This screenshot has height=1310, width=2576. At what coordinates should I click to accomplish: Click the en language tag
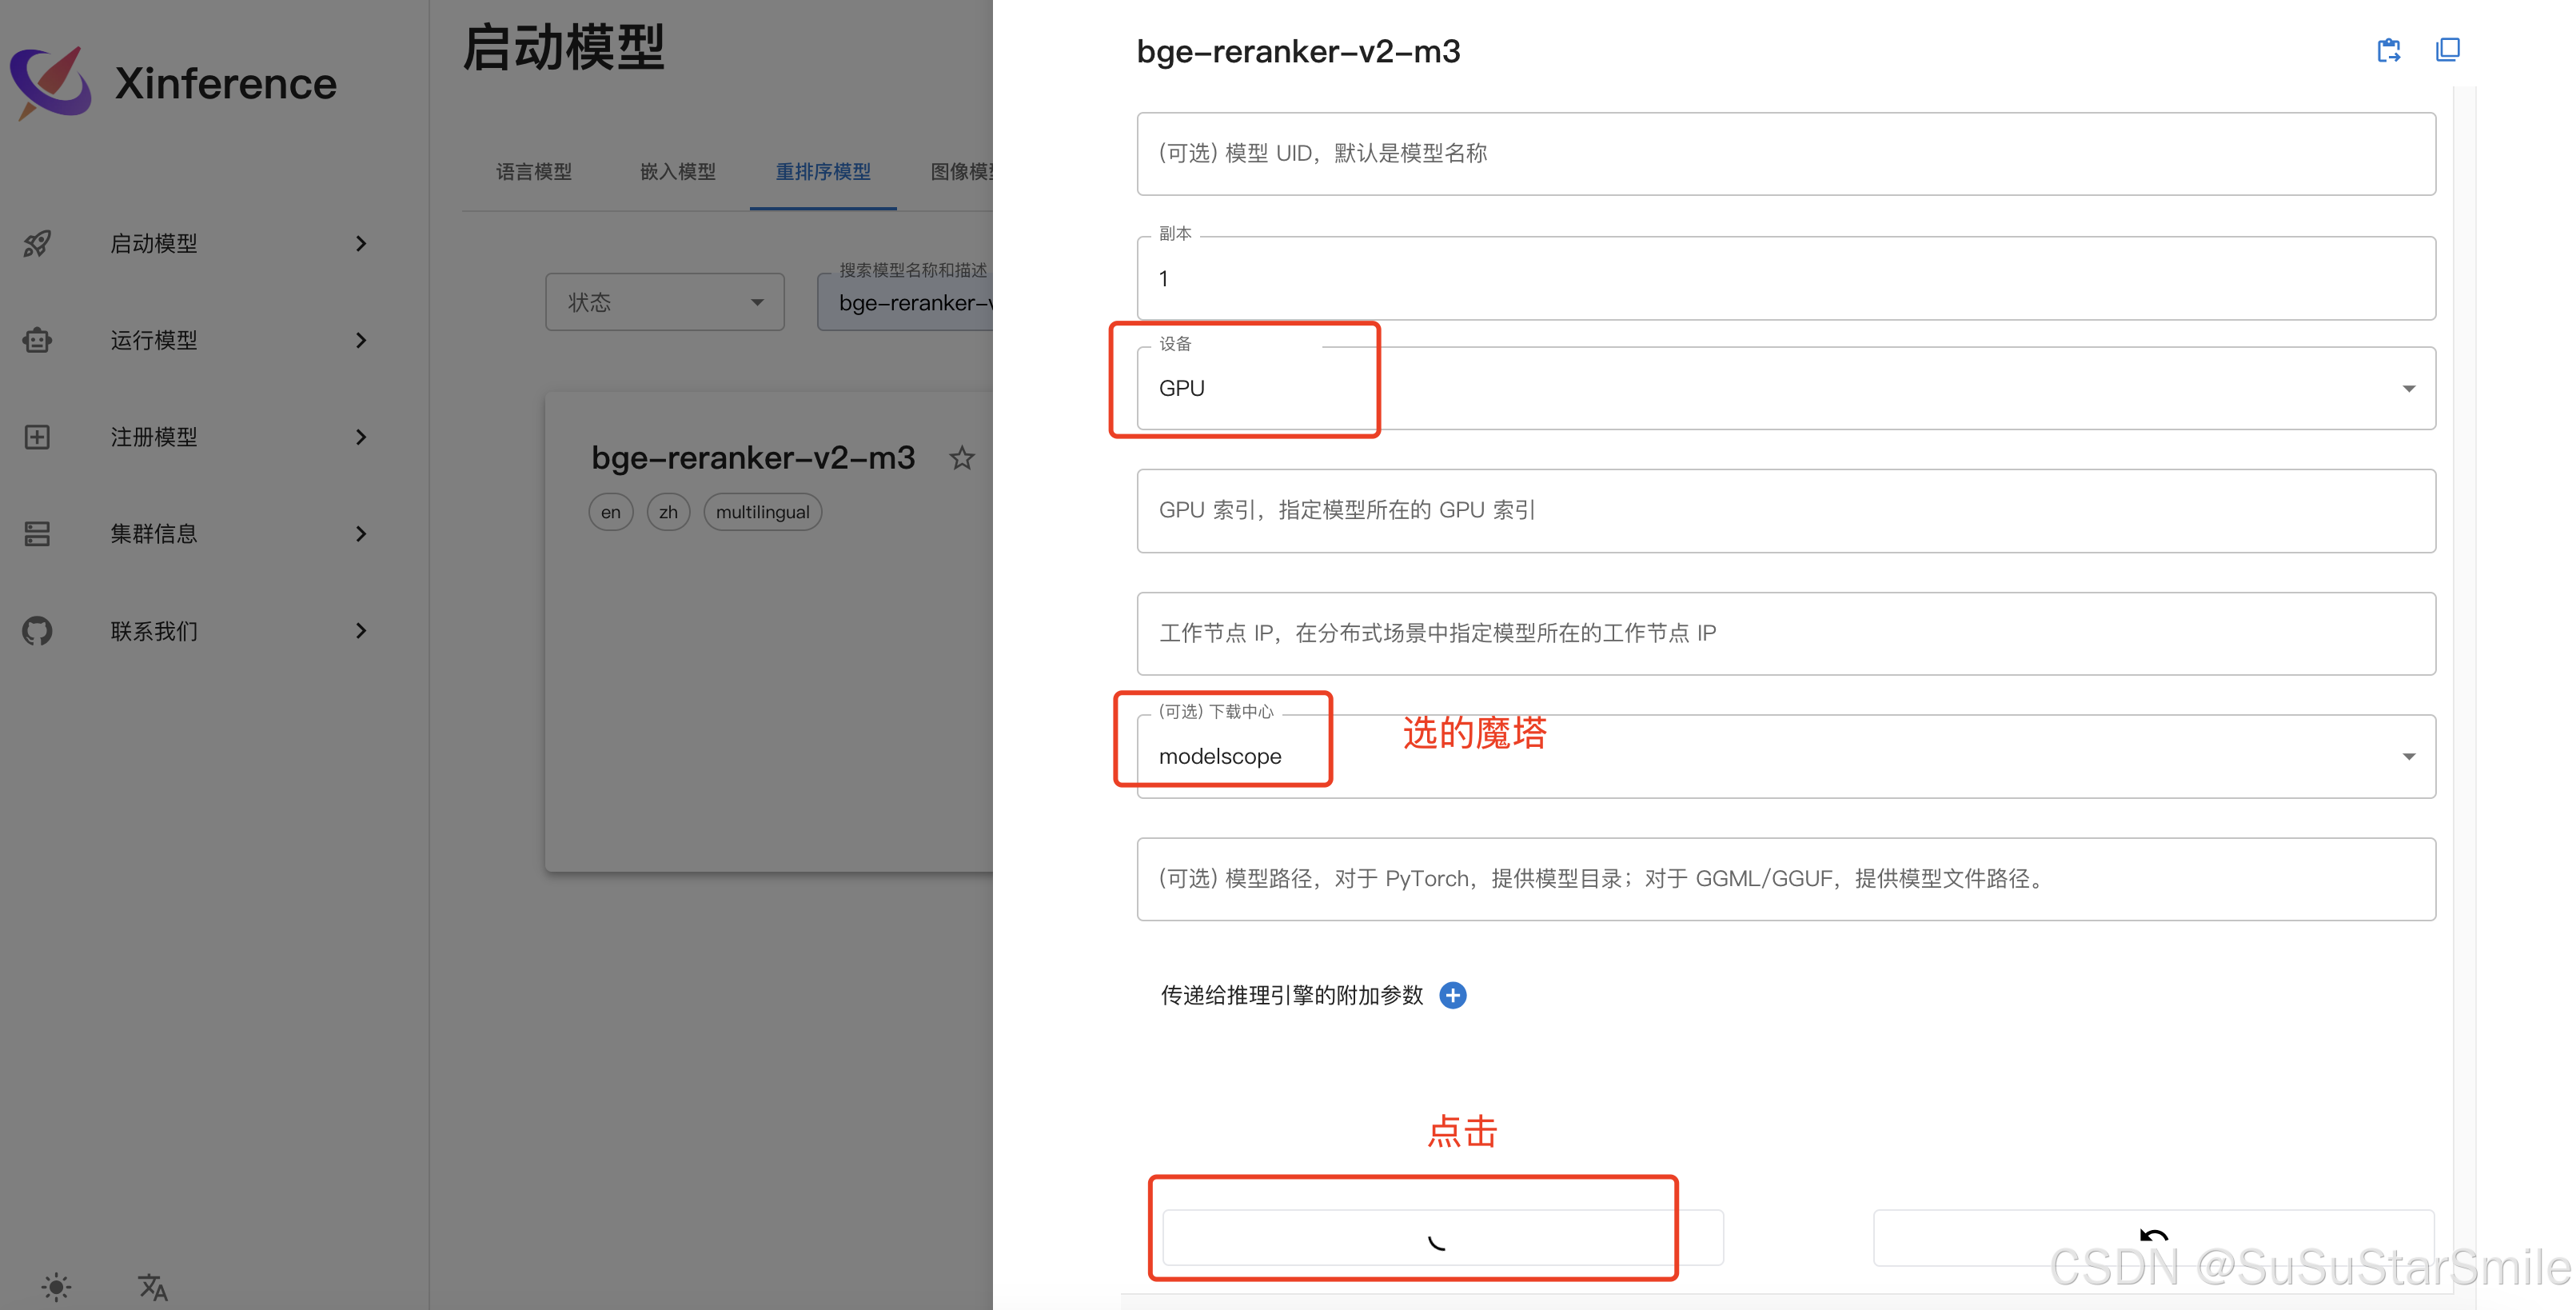pos(610,512)
